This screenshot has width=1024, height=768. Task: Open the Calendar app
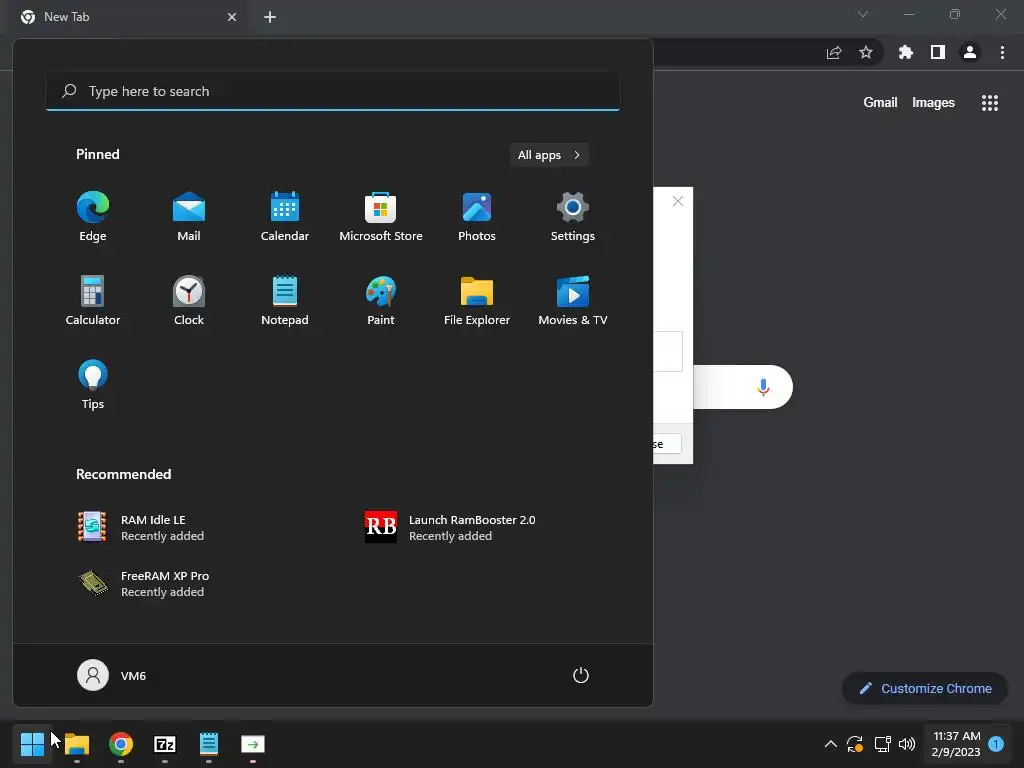point(285,216)
